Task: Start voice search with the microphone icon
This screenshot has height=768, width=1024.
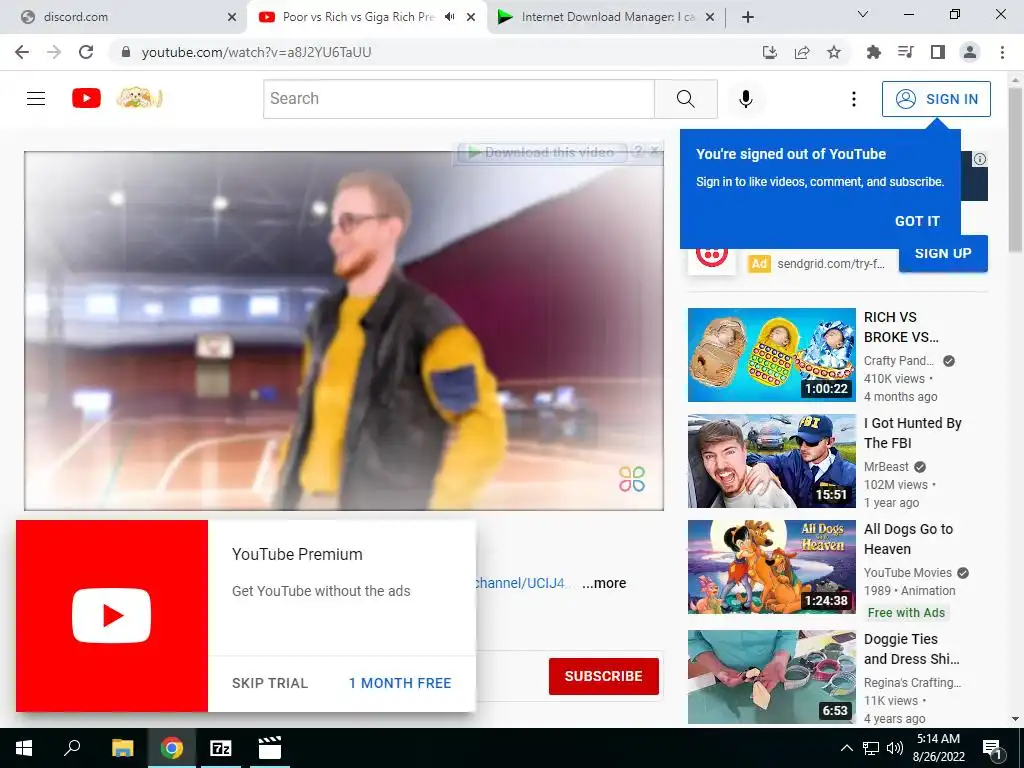Action: [x=746, y=99]
